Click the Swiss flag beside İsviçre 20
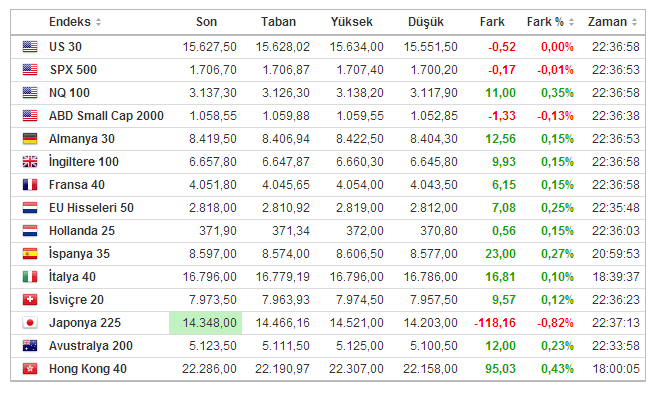The height and width of the screenshot is (394, 651). [x=30, y=299]
